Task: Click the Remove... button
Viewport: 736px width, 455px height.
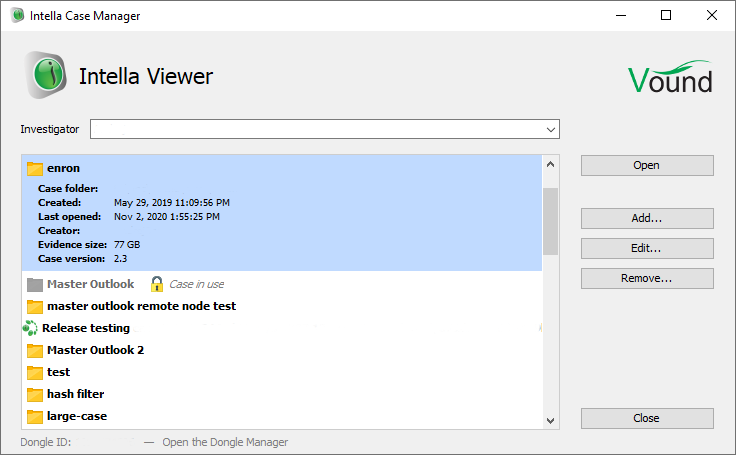Action: [647, 278]
